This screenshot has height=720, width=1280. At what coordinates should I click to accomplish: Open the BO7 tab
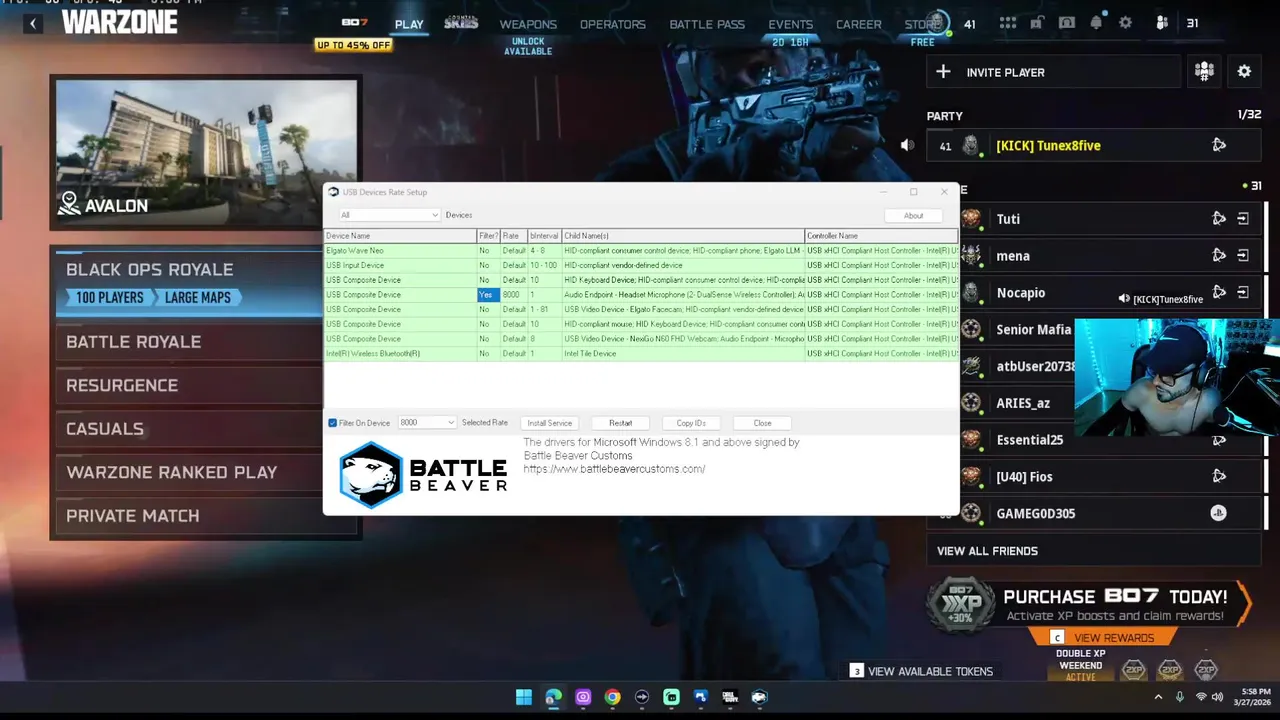click(354, 23)
